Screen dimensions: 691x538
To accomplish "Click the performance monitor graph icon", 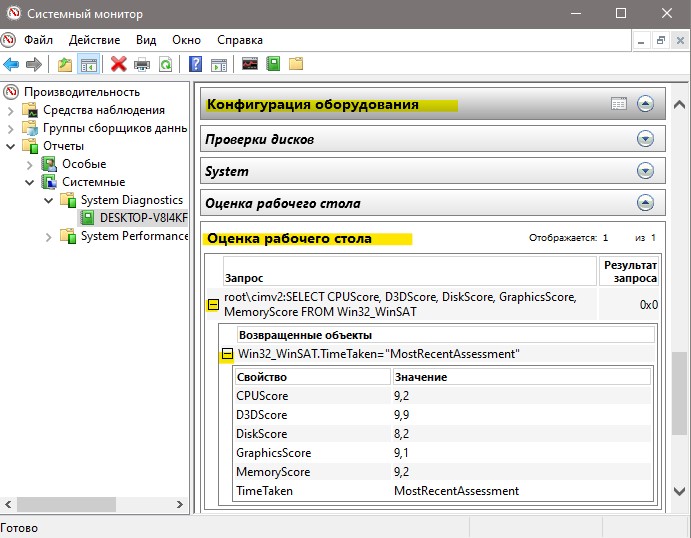I will coord(250,64).
